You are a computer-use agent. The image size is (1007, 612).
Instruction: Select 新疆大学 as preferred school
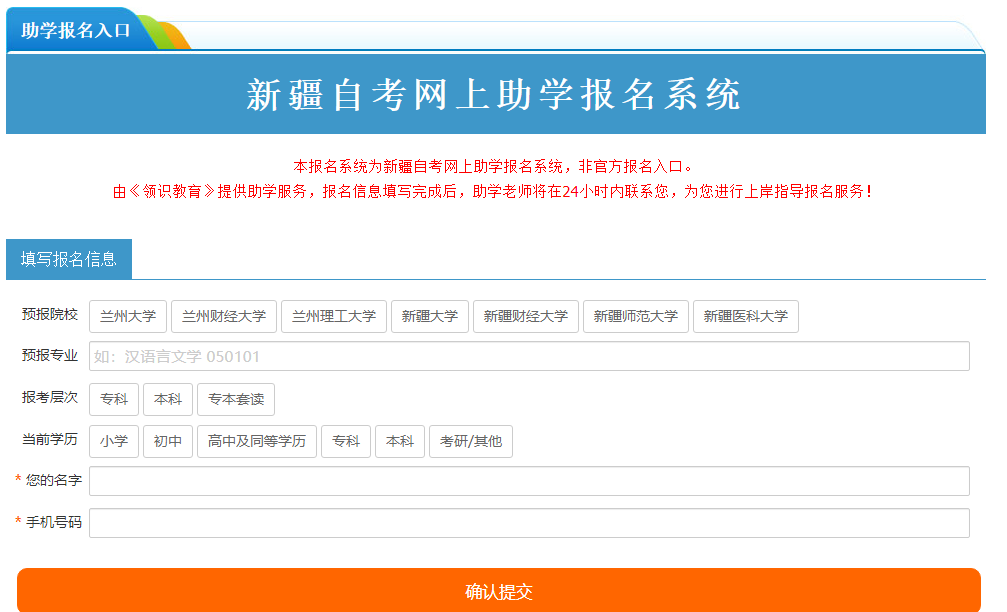(x=429, y=315)
